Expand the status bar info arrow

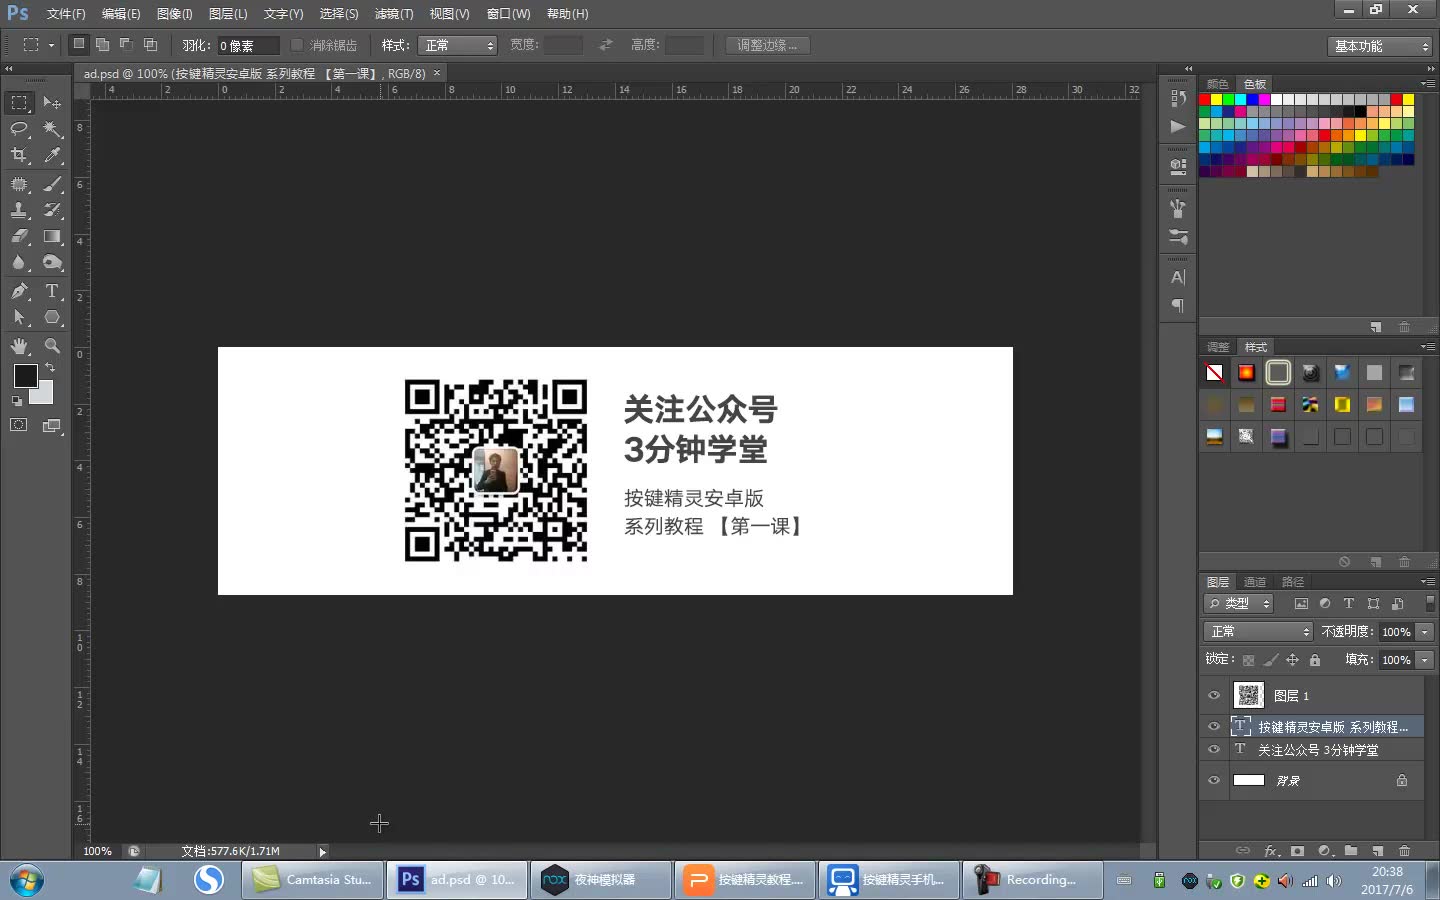pos(322,852)
